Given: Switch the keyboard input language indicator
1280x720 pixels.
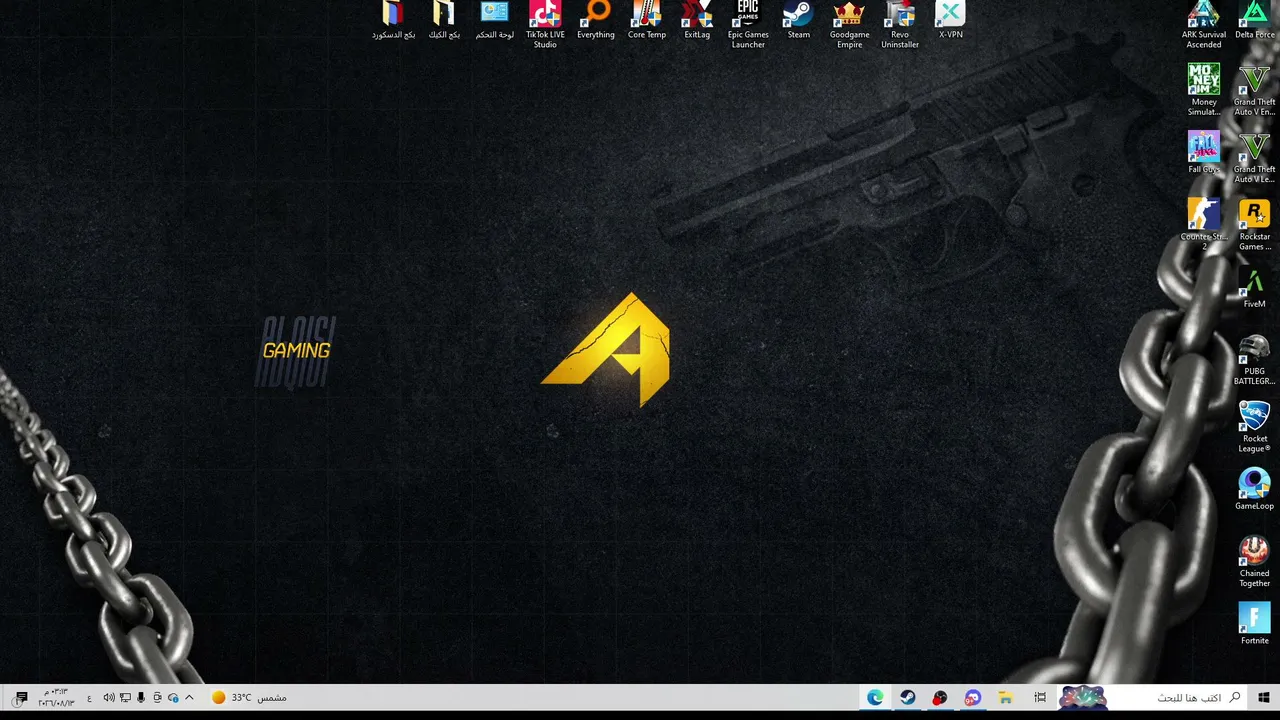Looking at the screenshot, I should tap(89, 698).
